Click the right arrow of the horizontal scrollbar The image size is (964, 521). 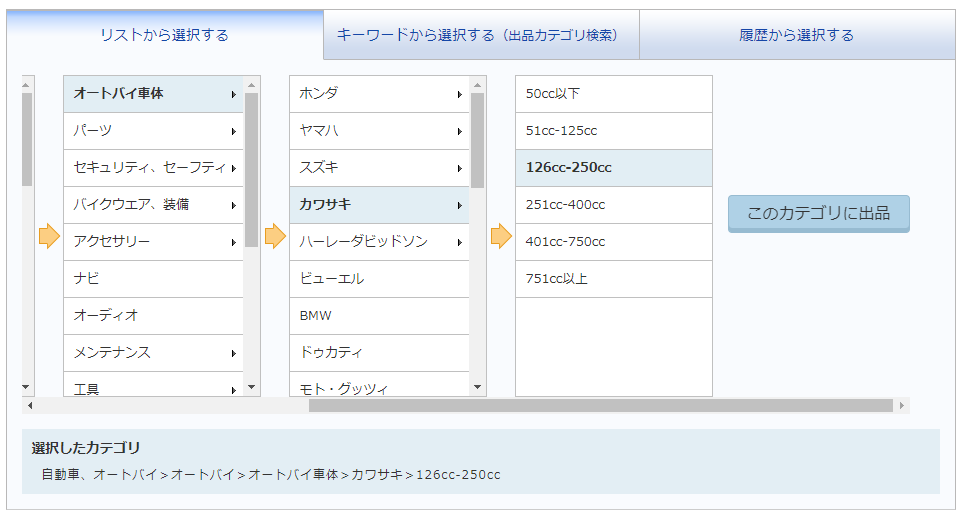pos(902,405)
